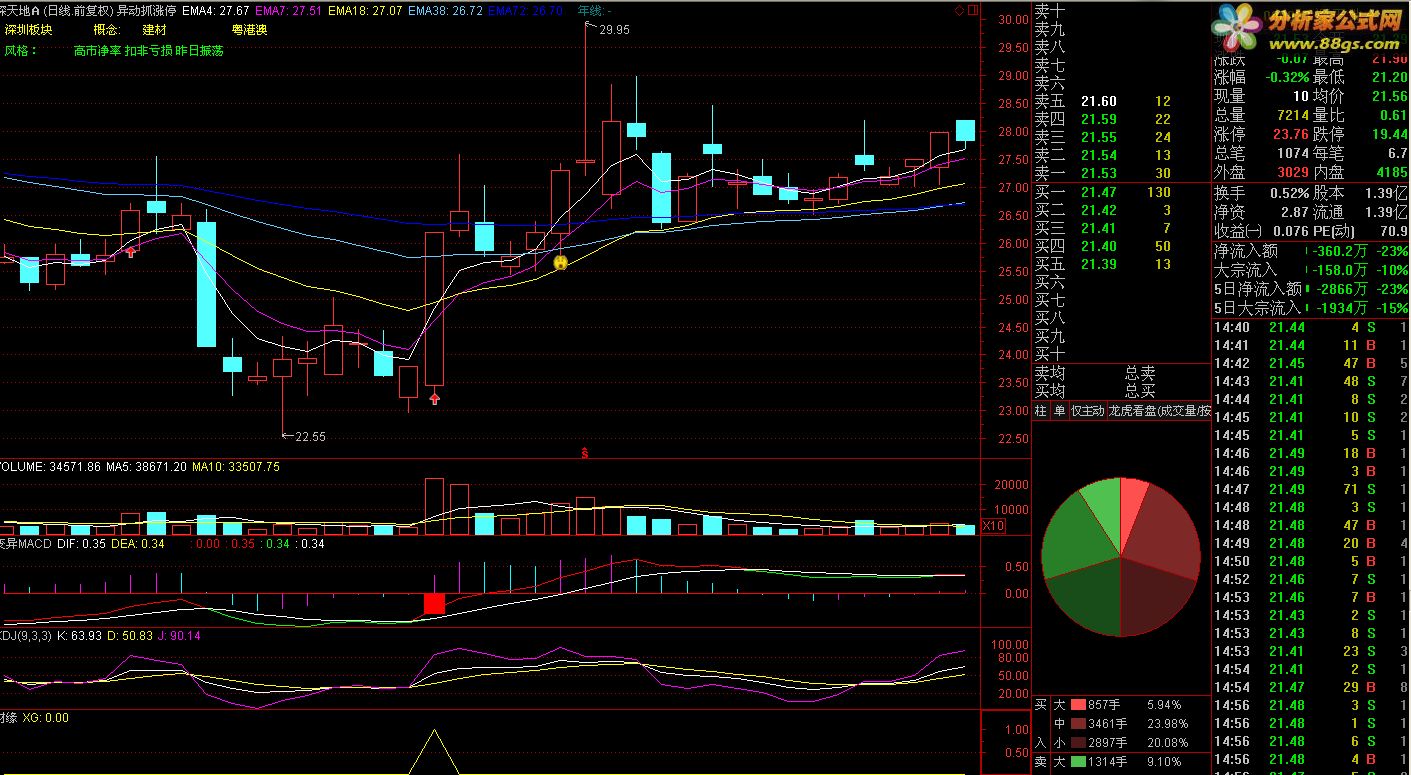Viewport: 1411px width, 775px height.
Task: Click the 大宗流入 -158.0万 row
Action: [x=1312, y=270]
